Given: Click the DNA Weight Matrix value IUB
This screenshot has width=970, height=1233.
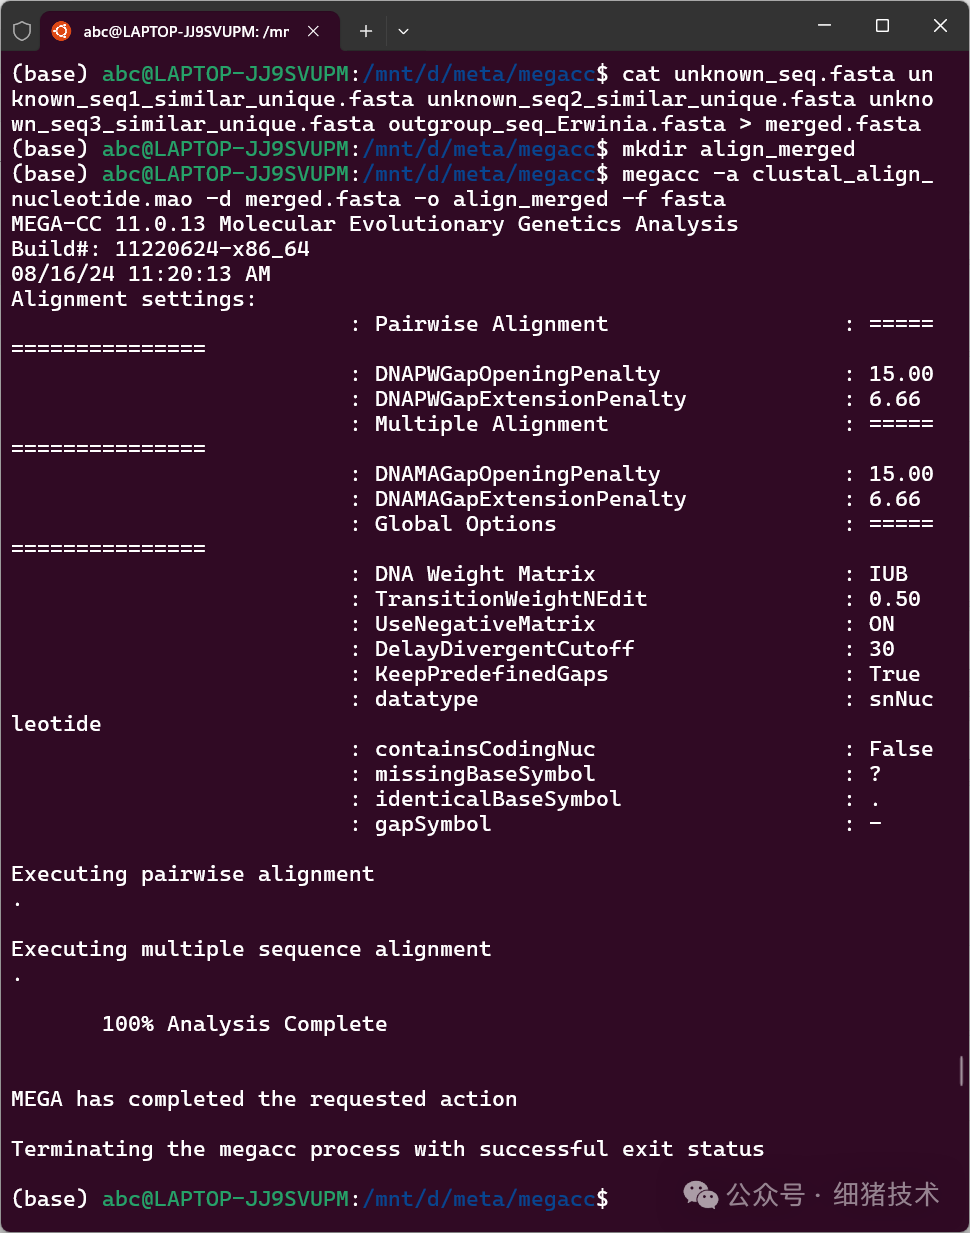Looking at the screenshot, I should pos(888,574).
